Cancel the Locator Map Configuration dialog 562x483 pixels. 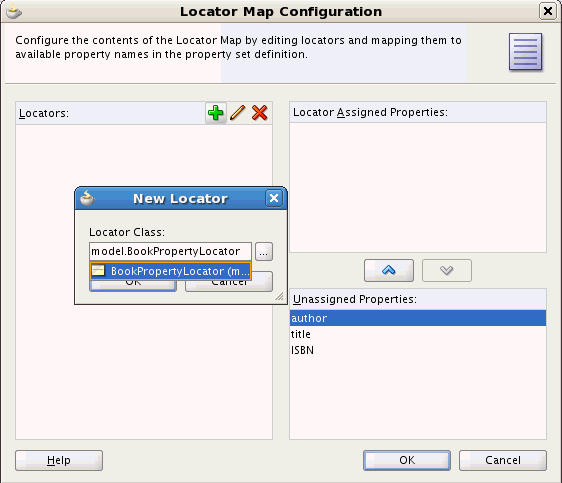point(503,460)
